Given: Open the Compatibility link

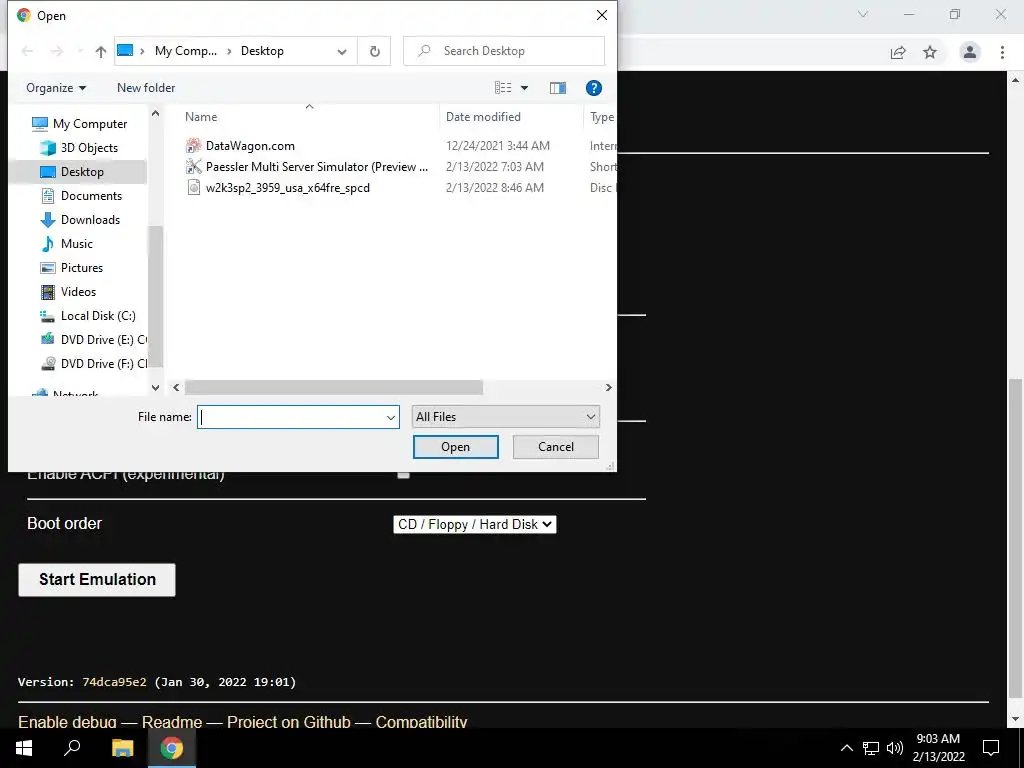Looking at the screenshot, I should (421, 722).
